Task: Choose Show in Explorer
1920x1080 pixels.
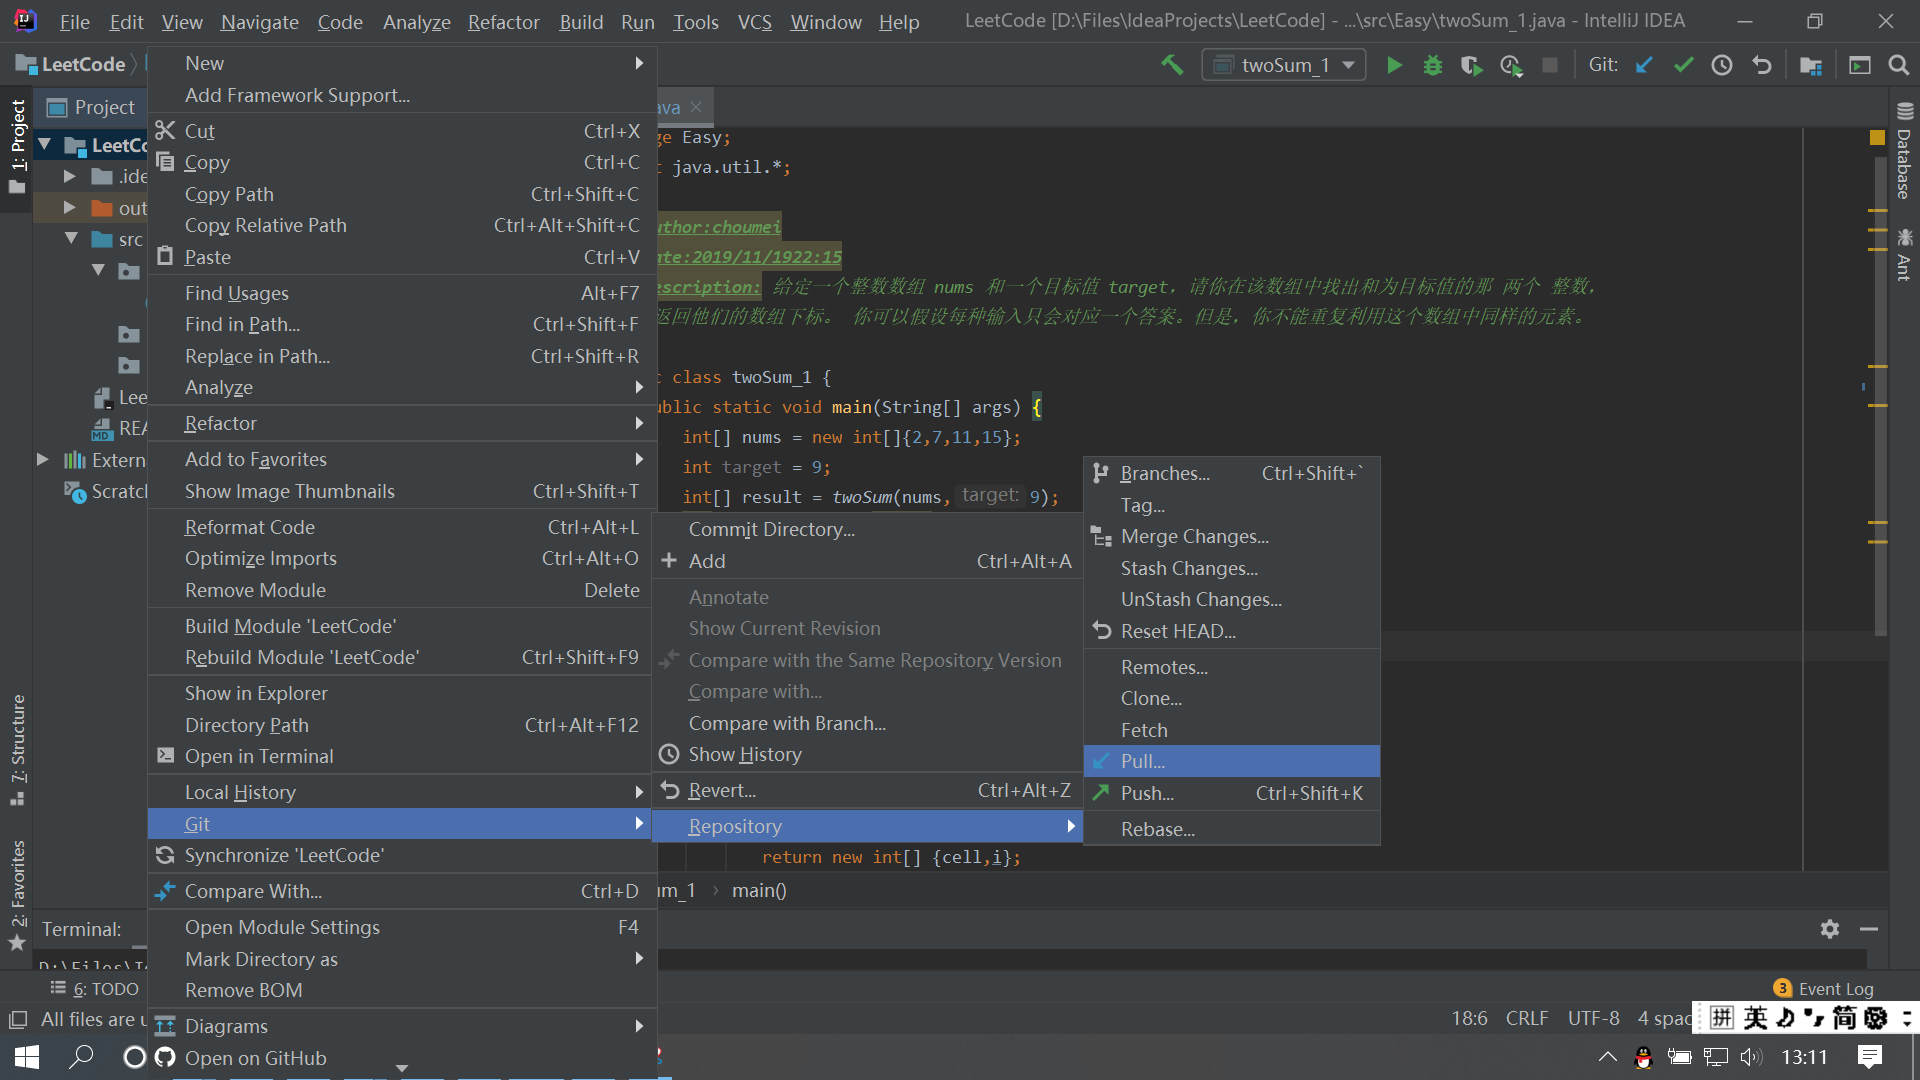Action: [402, 693]
